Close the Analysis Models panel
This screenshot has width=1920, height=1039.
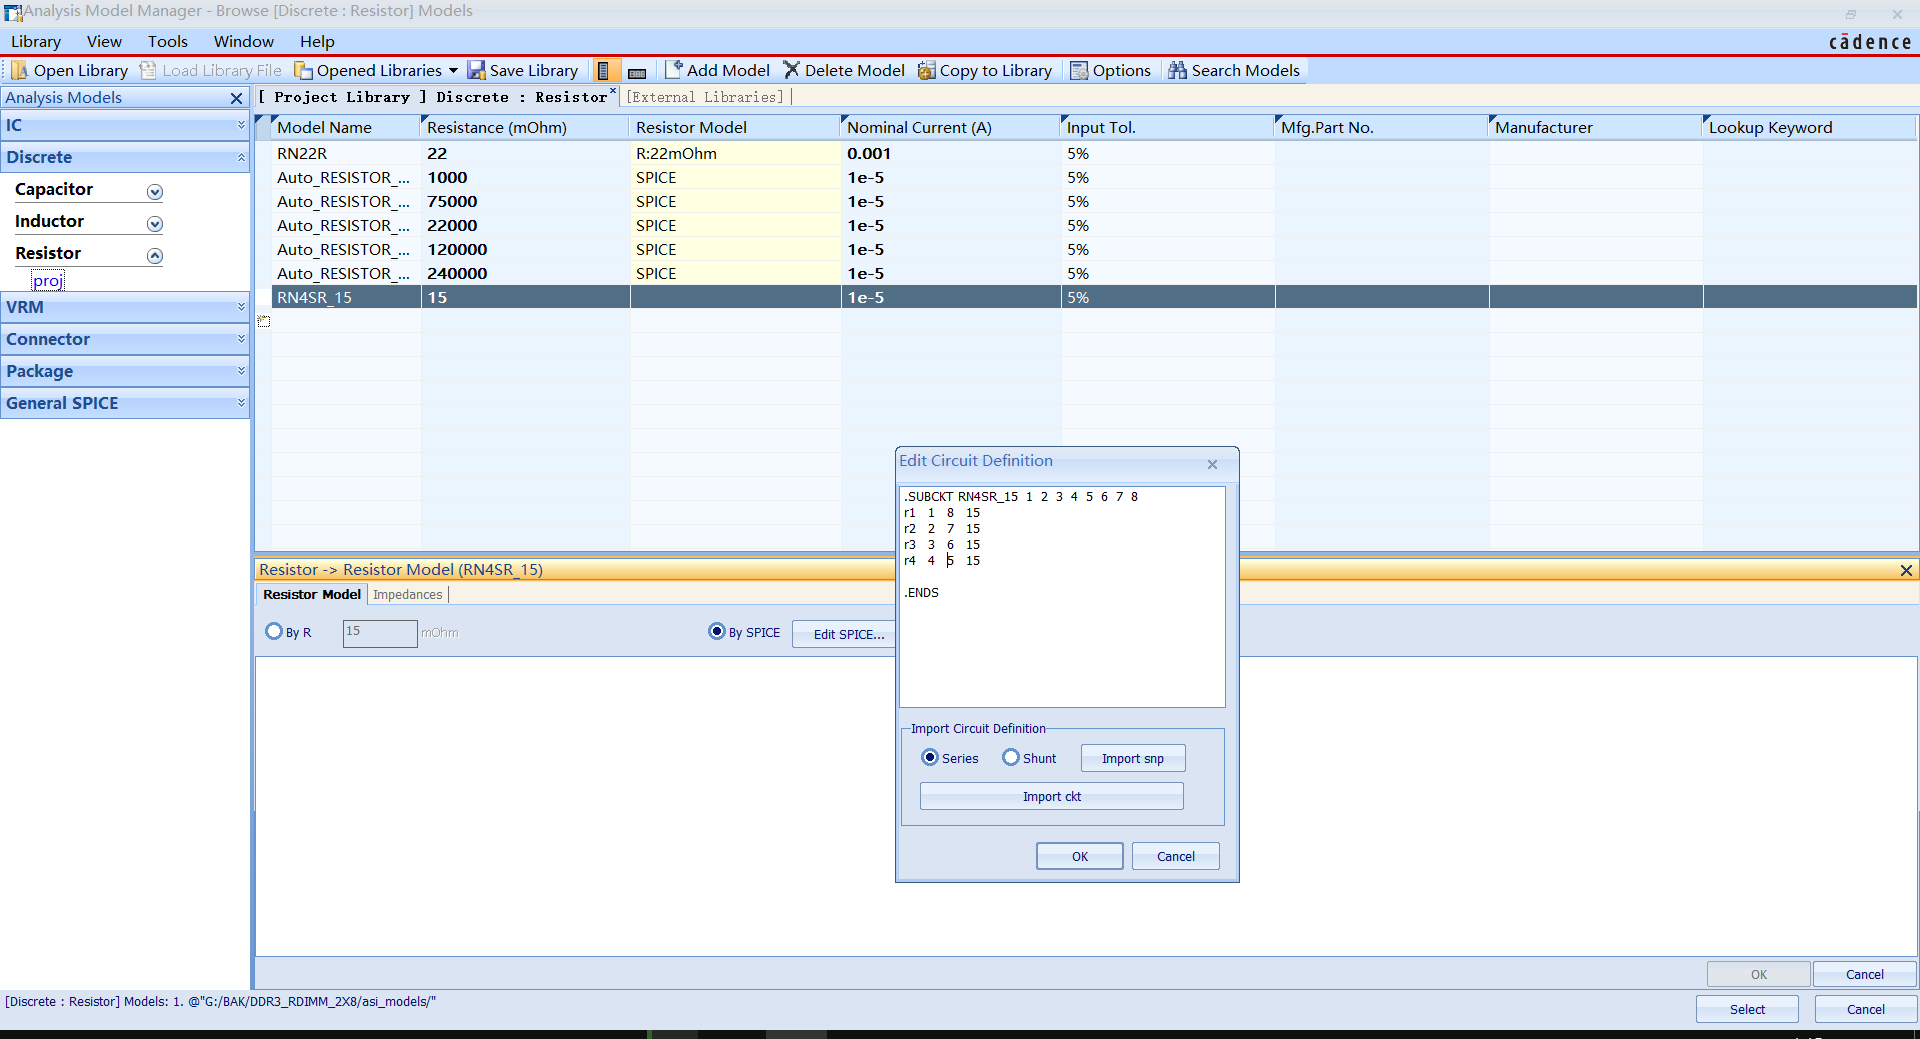(236, 98)
